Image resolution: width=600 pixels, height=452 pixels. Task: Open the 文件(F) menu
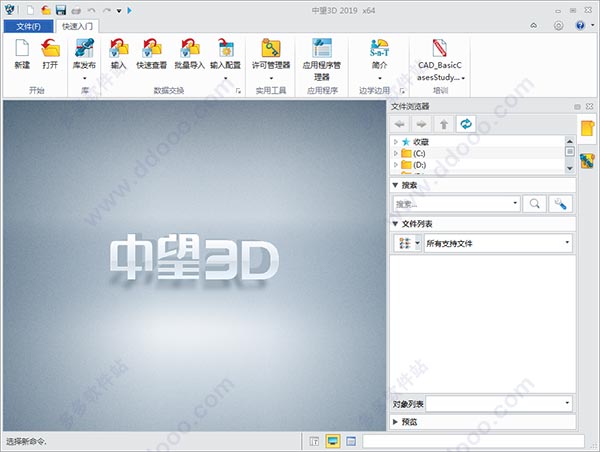pos(28,26)
